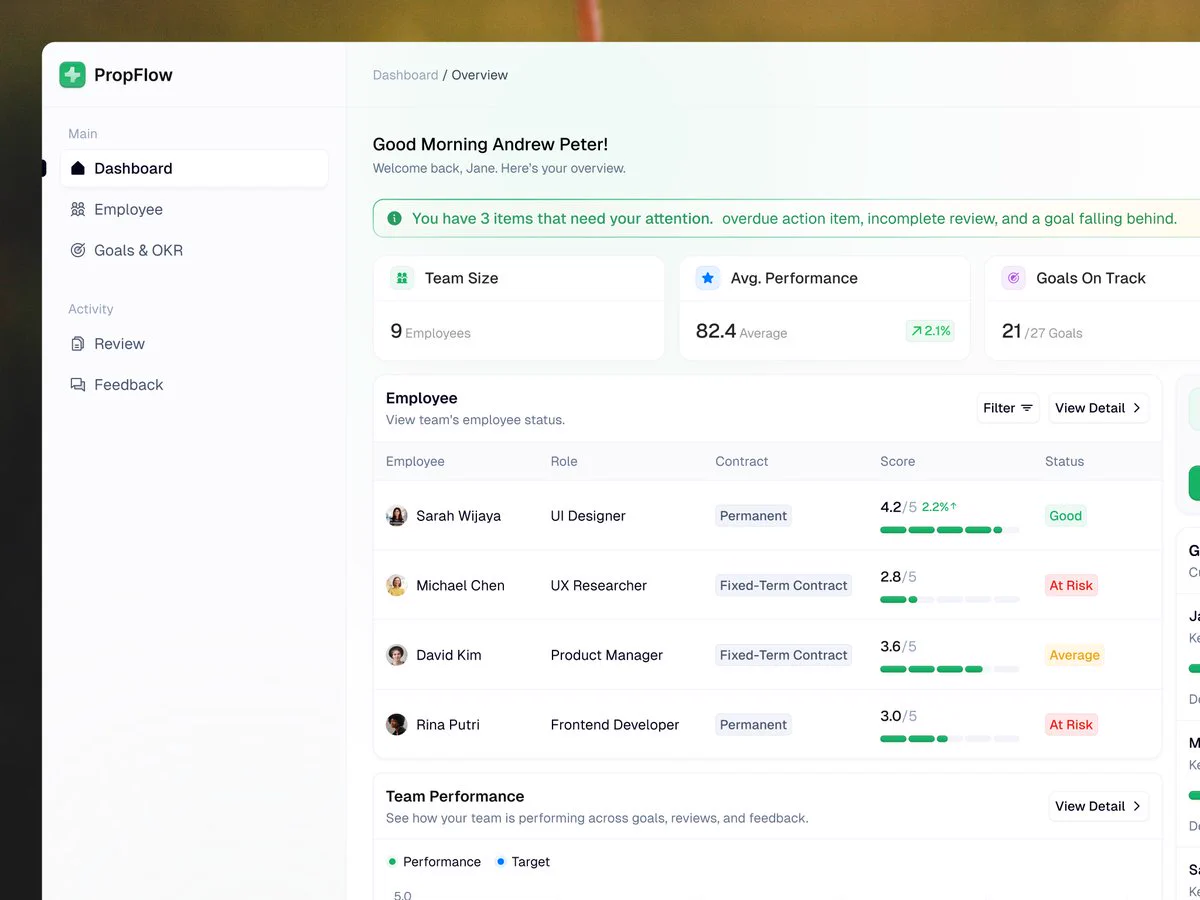The height and width of the screenshot is (900, 1200).
Task: Click the PropFlow green plus logo
Action: pyautogui.click(x=72, y=75)
